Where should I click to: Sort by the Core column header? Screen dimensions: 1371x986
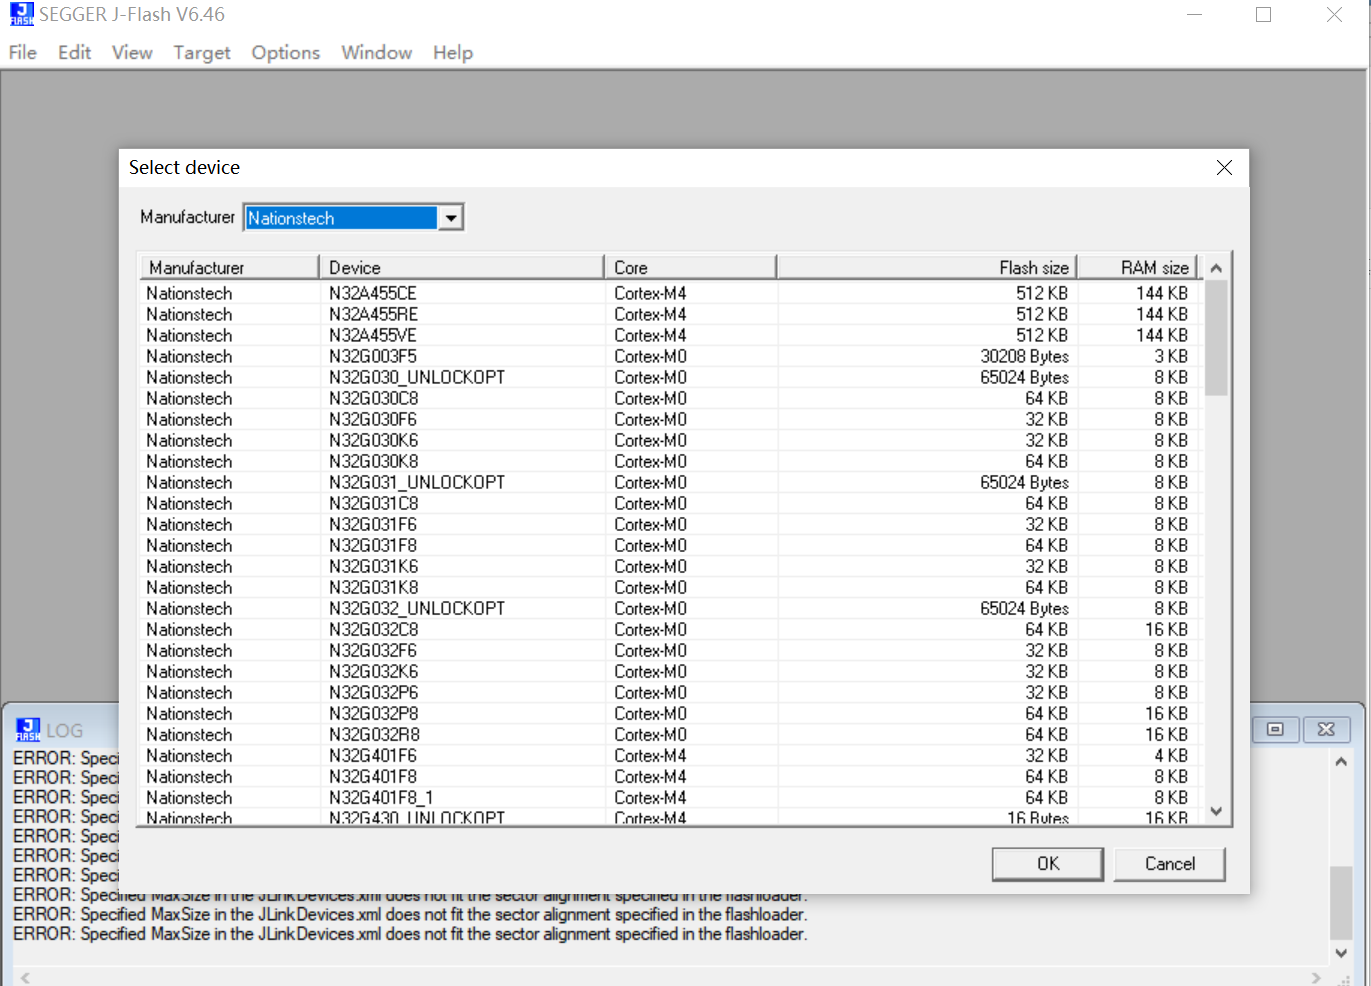click(x=690, y=268)
